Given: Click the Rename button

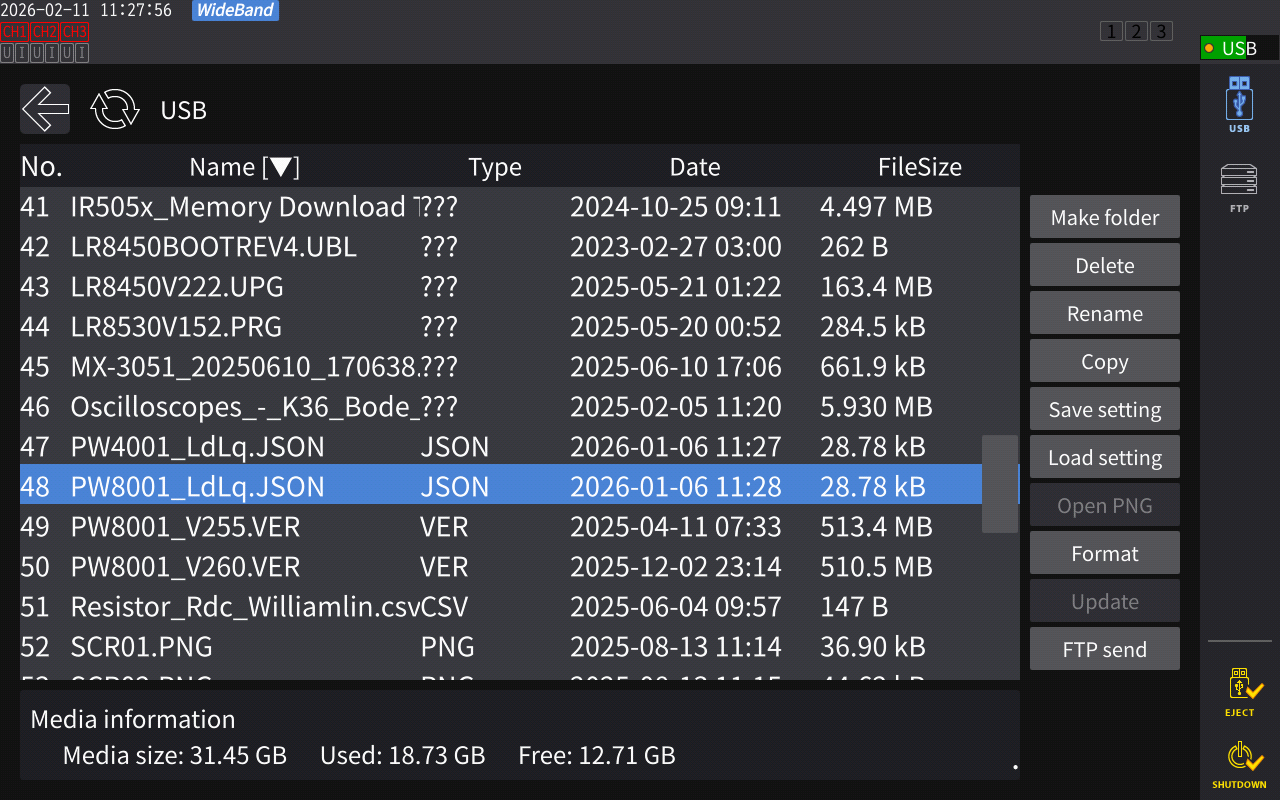Looking at the screenshot, I should click(x=1104, y=313).
